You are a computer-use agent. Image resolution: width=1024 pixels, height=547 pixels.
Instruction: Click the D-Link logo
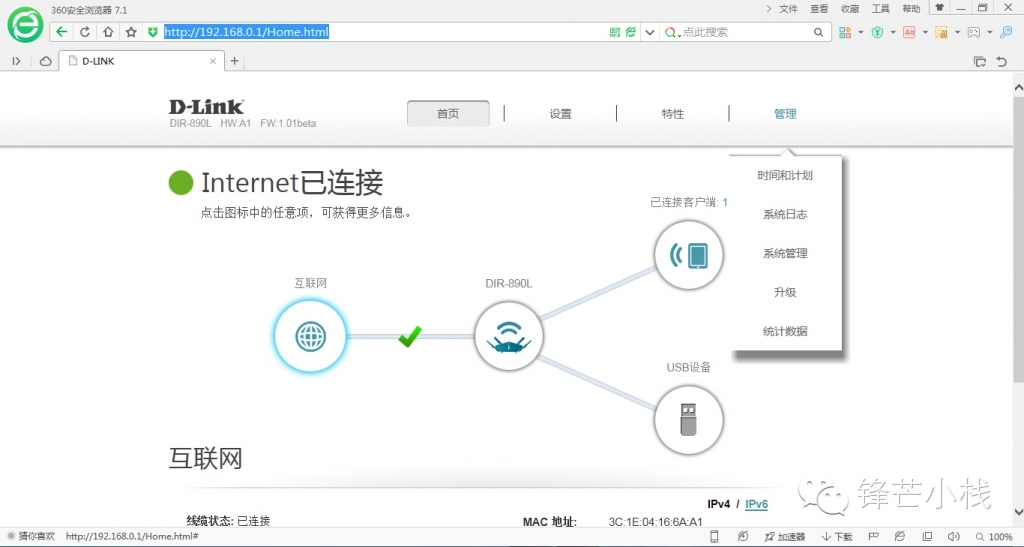point(206,106)
